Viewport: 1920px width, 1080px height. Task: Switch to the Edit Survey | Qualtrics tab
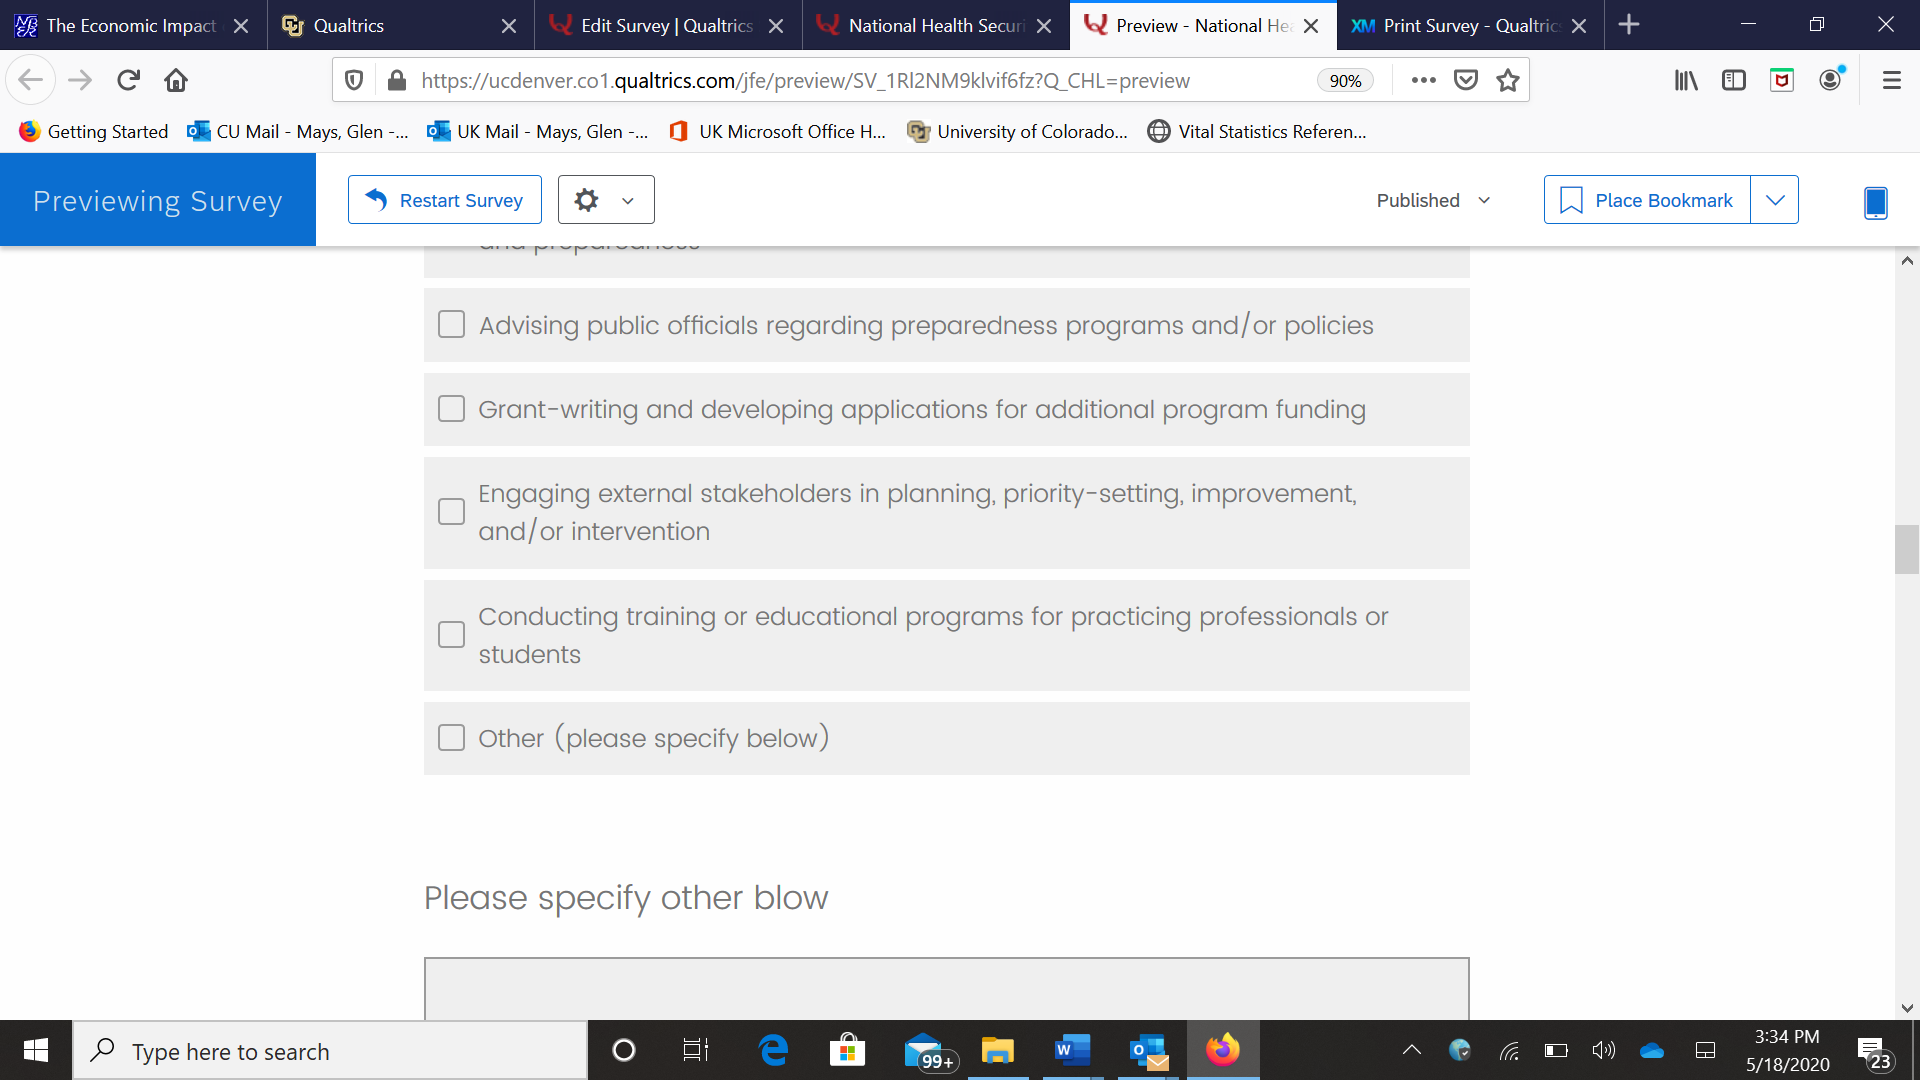[x=667, y=25]
